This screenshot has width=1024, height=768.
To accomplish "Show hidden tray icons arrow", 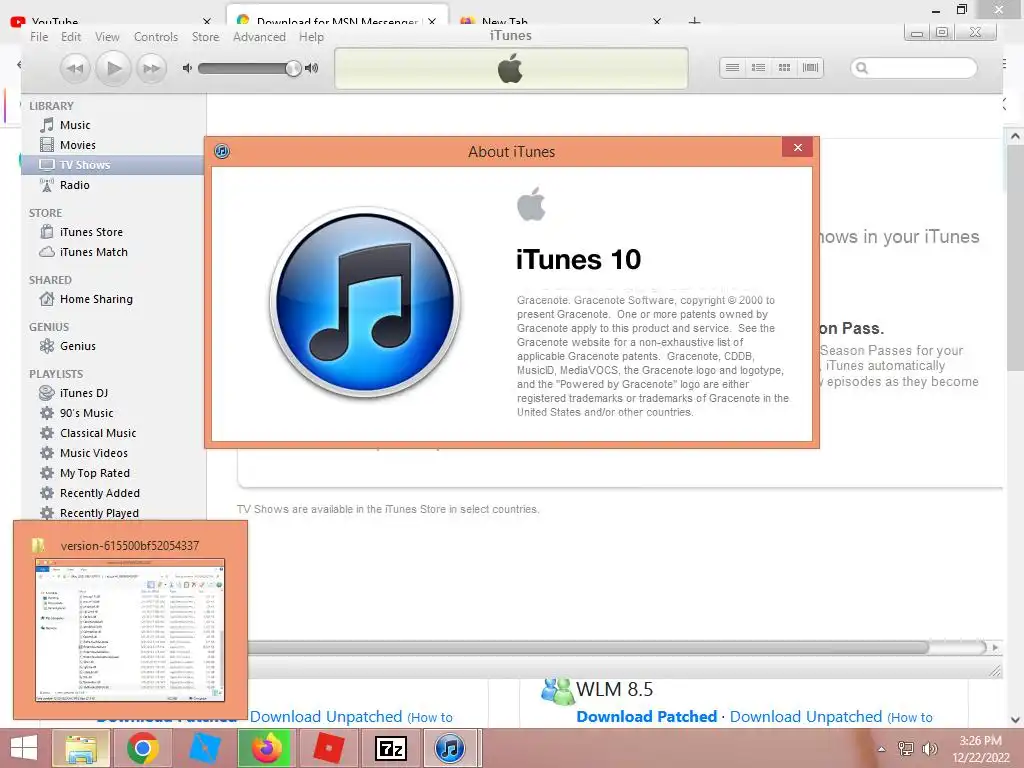I will (x=882, y=749).
